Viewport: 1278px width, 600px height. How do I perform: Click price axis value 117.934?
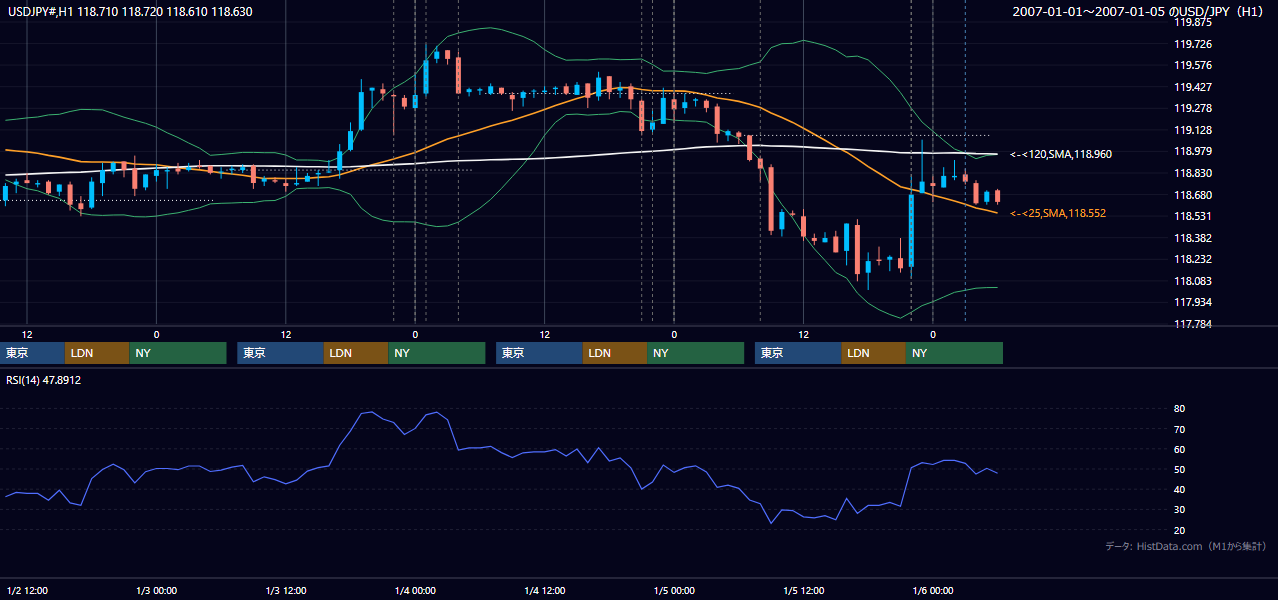coord(1193,302)
